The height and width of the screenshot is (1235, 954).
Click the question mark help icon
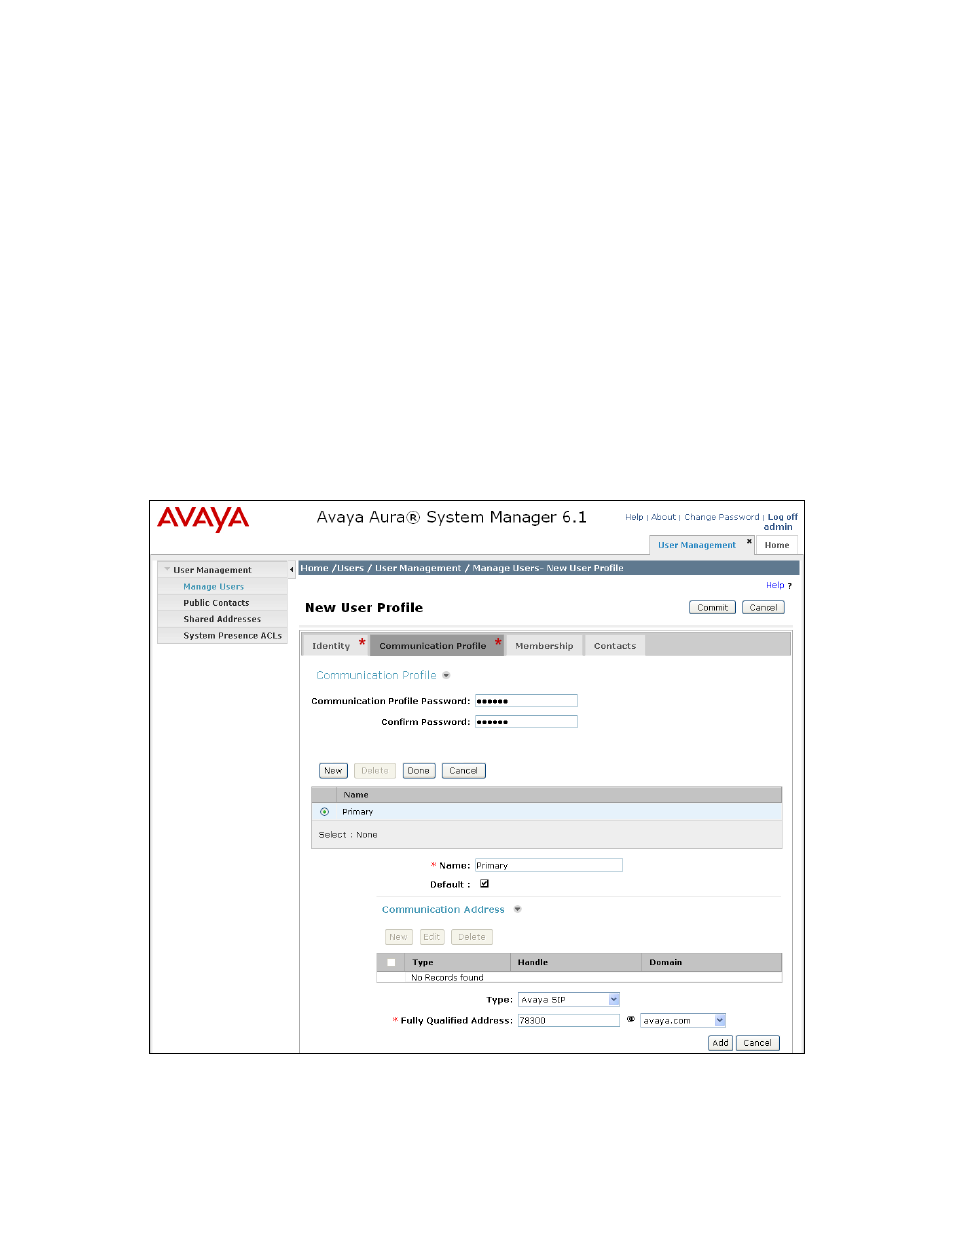(x=789, y=586)
